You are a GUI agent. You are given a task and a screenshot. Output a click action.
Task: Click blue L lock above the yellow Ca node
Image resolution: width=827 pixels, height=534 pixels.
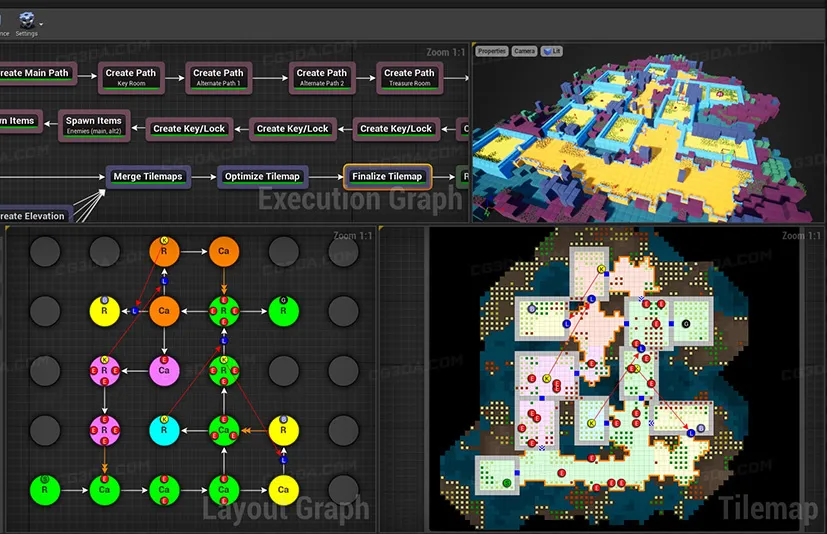pyautogui.click(x=283, y=460)
